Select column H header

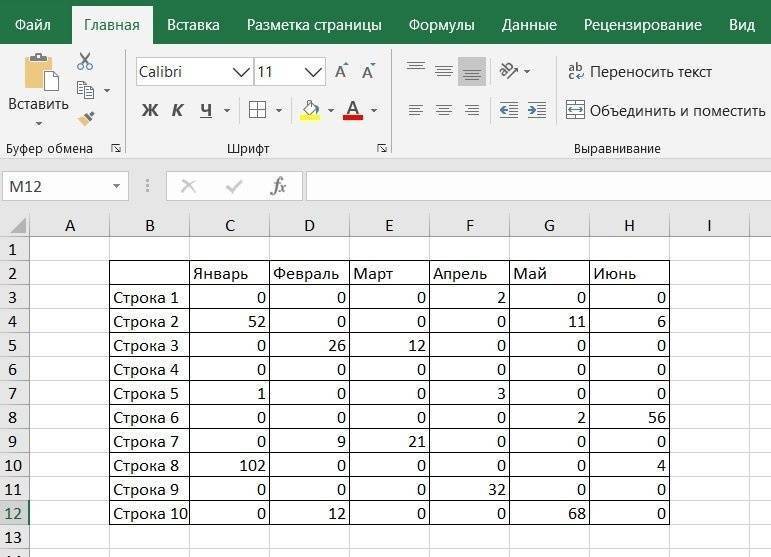tap(629, 226)
